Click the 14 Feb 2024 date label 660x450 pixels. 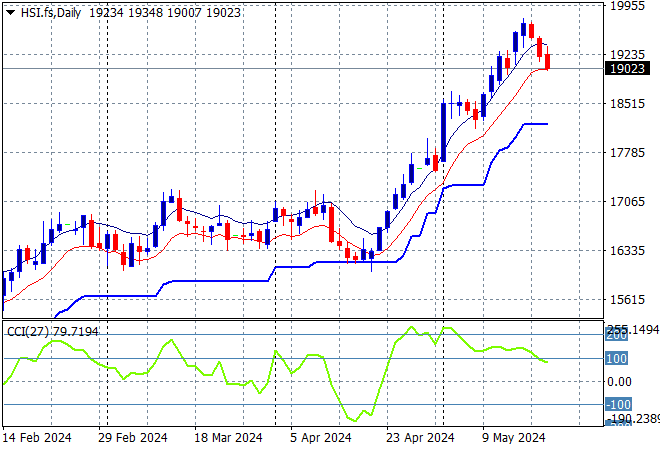pos(37,438)
